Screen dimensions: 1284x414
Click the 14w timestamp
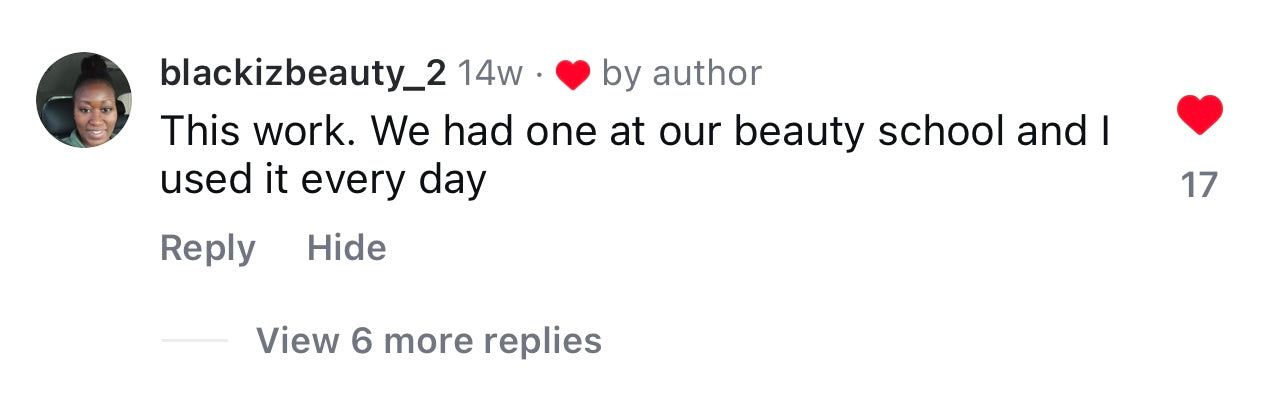click(490, 73)
